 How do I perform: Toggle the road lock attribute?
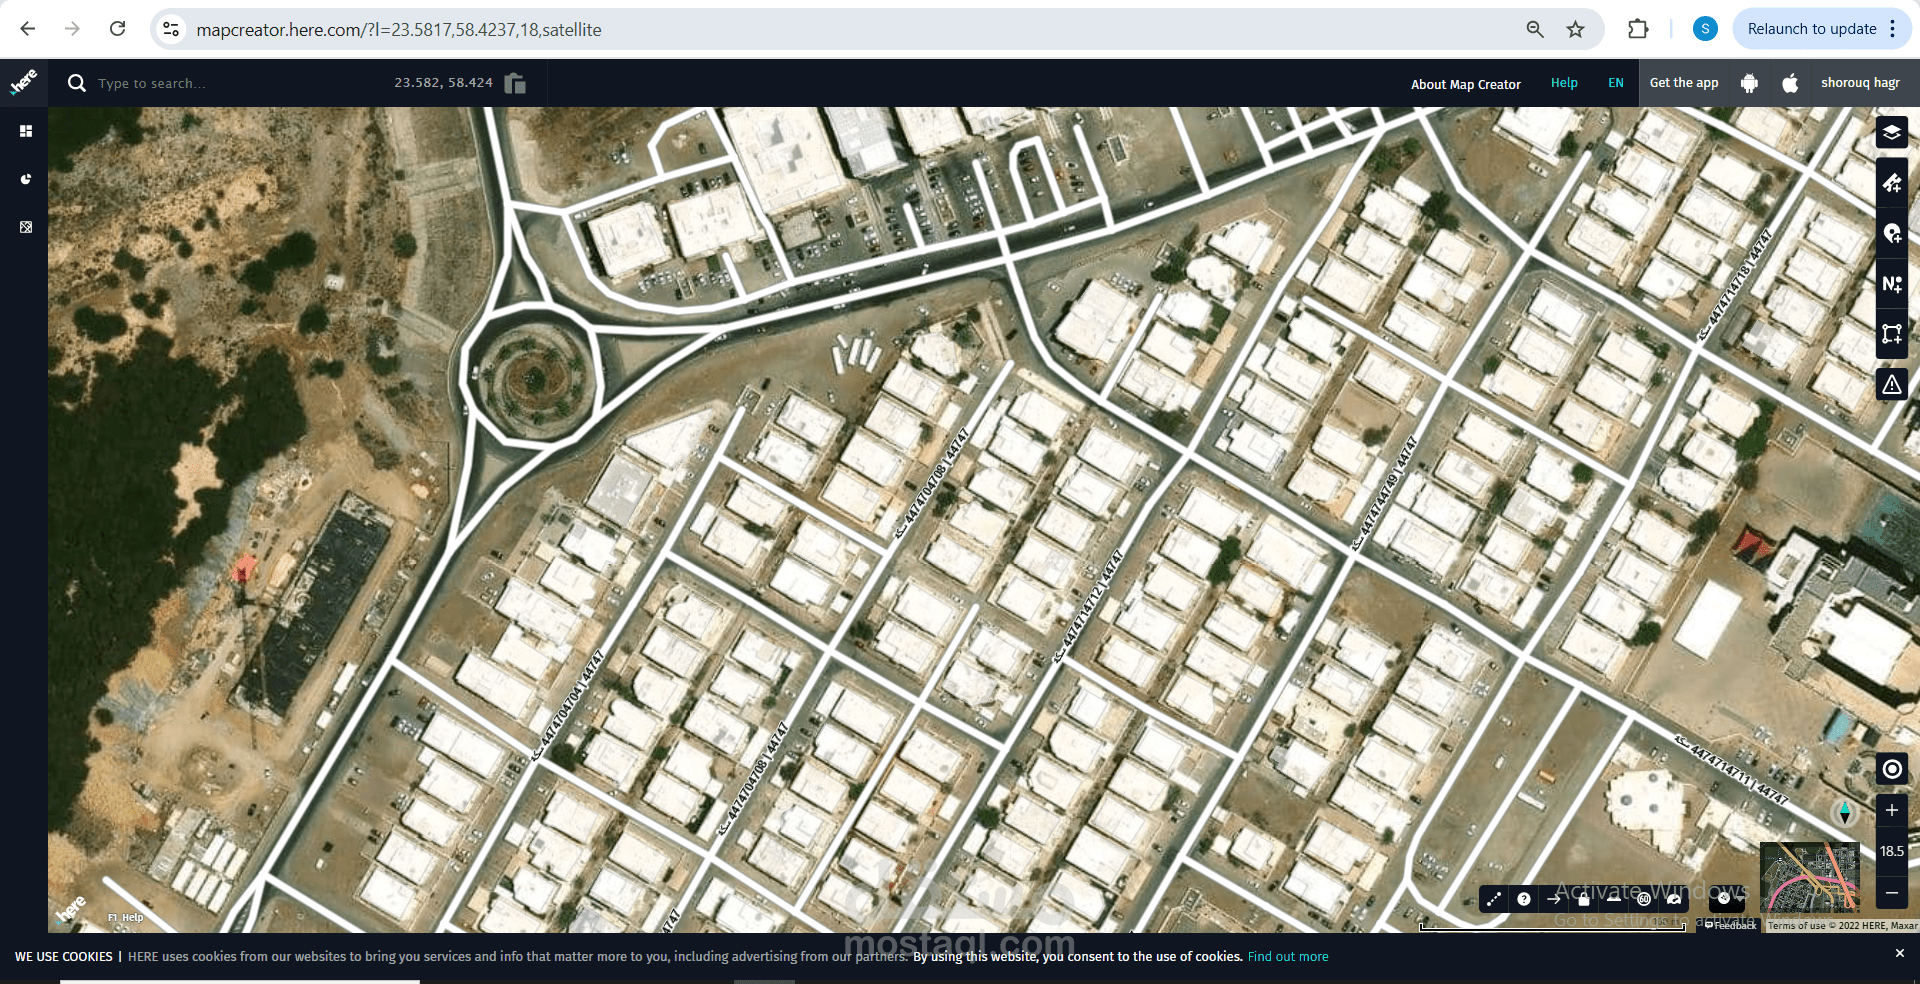[x=1584, y=899]
